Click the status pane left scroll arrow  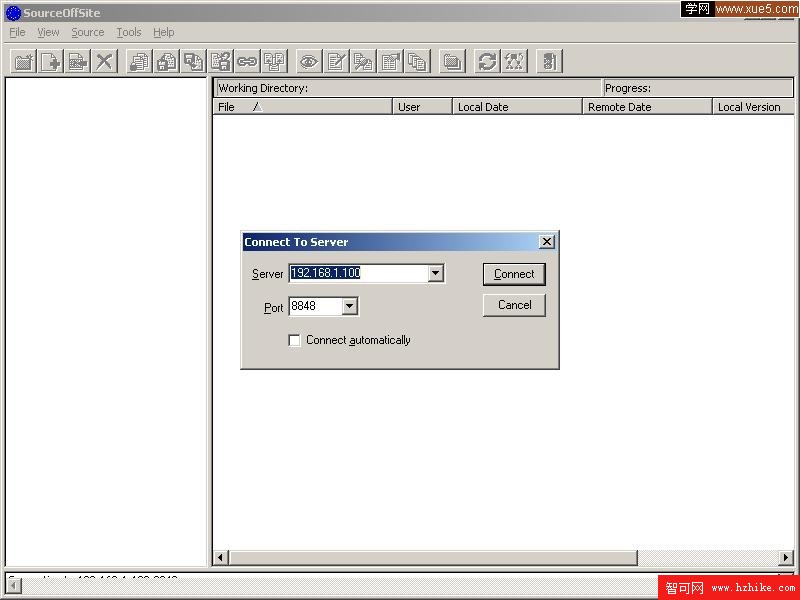click(14, 587)
